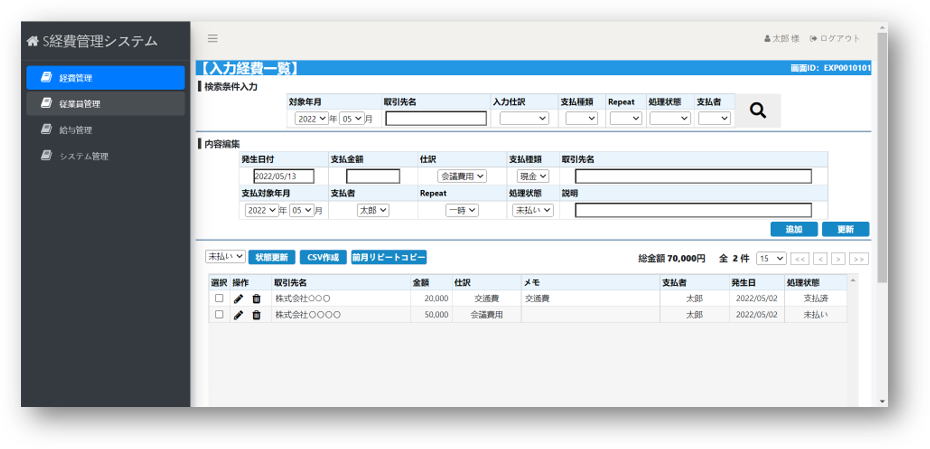930x449 pixels.
Task: Open the 仕訳 dropdown showing 会議費用
Action: 462,176
